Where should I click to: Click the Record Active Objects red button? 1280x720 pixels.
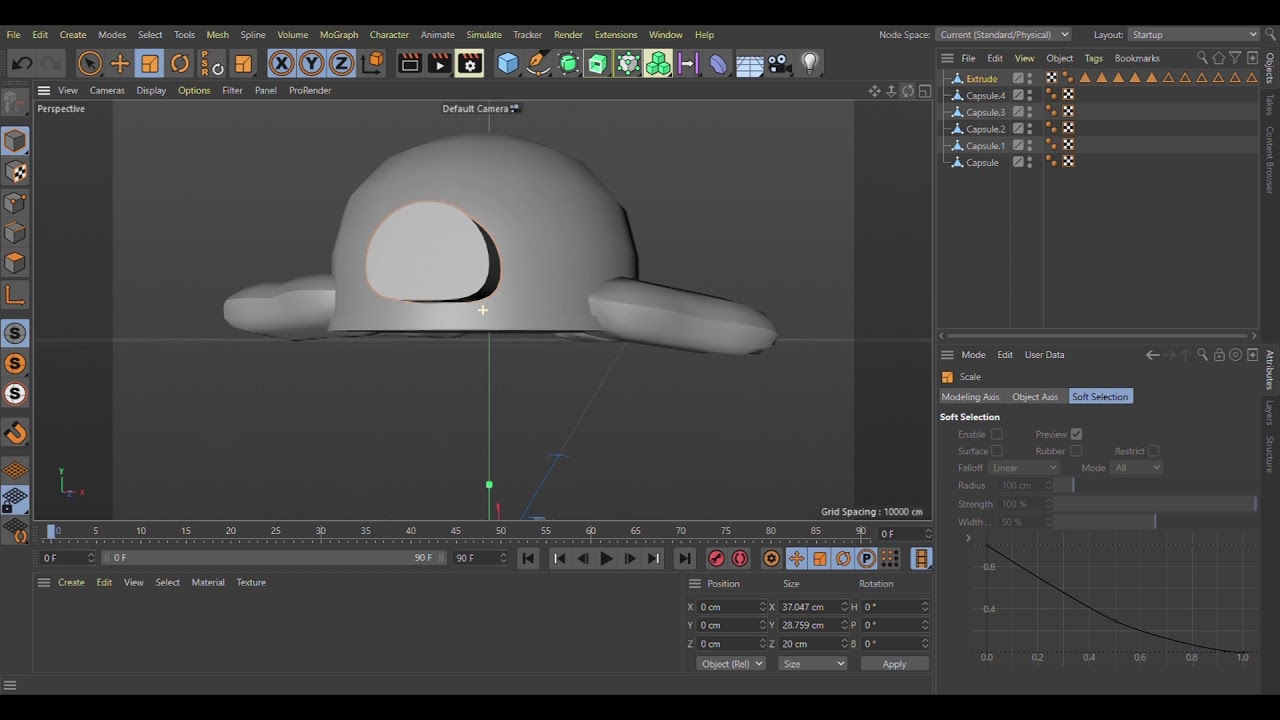tap(716, 559)
